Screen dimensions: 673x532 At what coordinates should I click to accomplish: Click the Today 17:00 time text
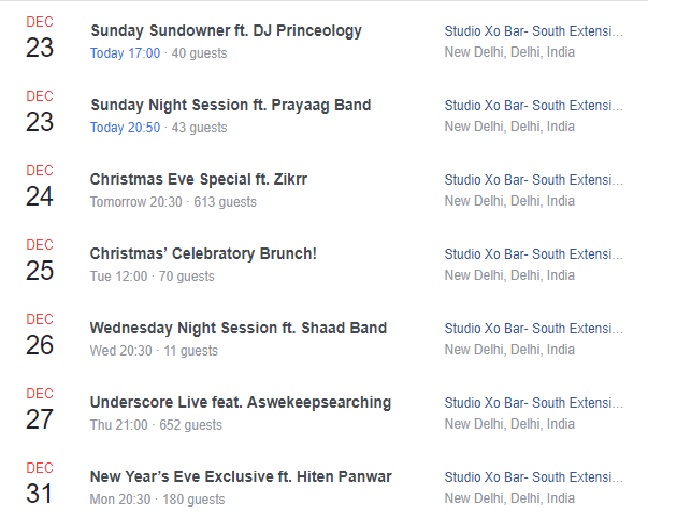point(125,54)
